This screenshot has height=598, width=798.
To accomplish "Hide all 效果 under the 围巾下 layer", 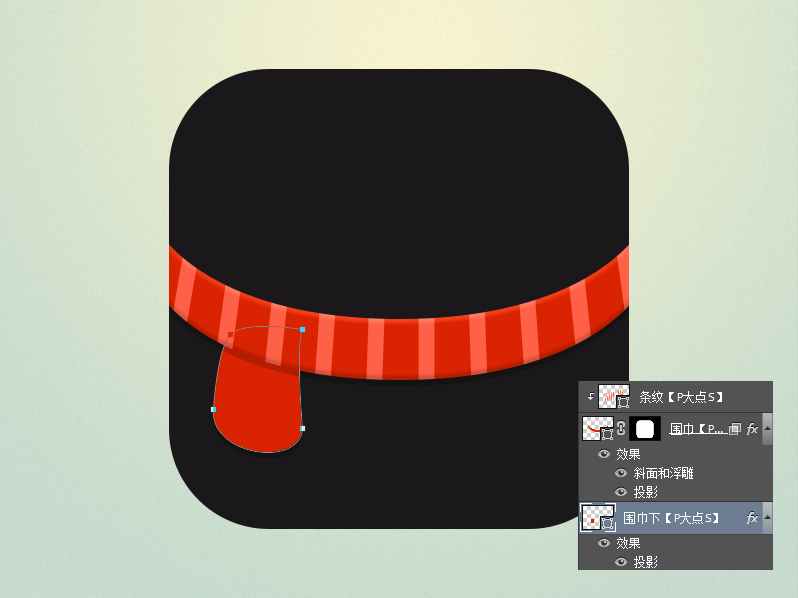I will [x=604, y=543].
